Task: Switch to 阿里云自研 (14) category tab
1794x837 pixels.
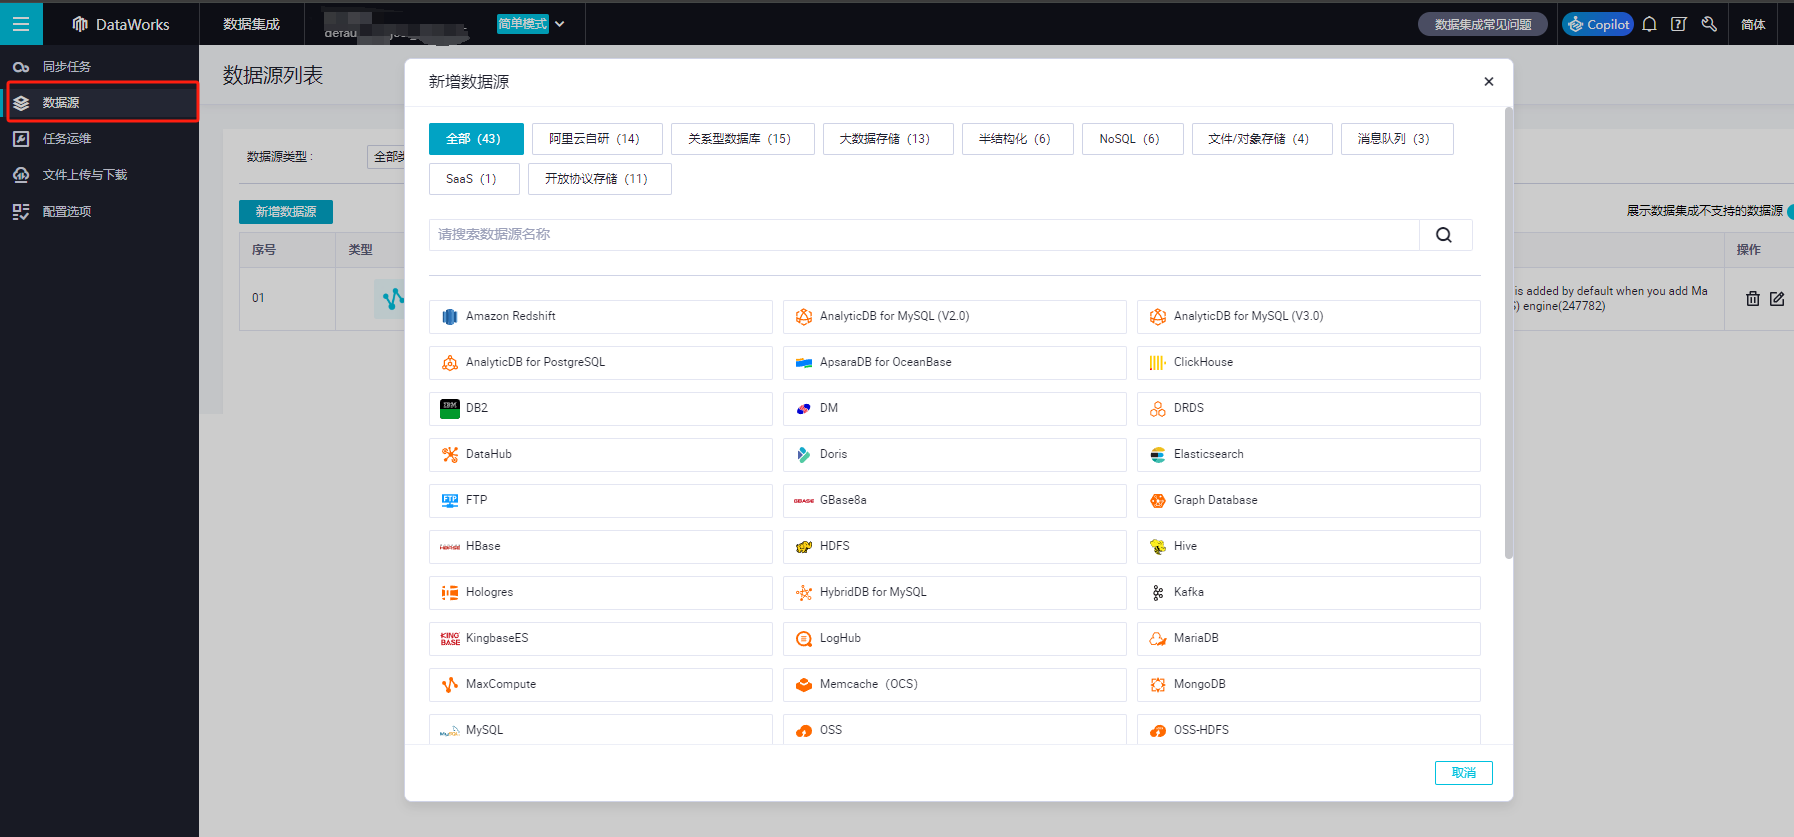Action: pos(597,139)
